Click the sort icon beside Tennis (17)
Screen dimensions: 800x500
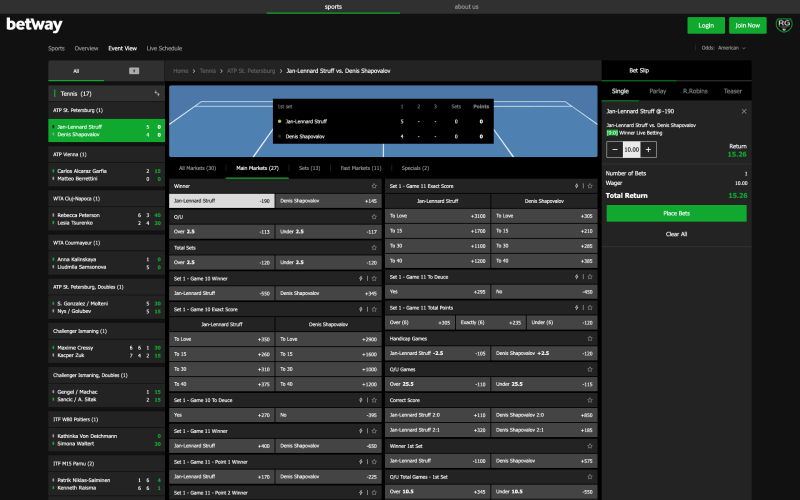coord(157,93)
